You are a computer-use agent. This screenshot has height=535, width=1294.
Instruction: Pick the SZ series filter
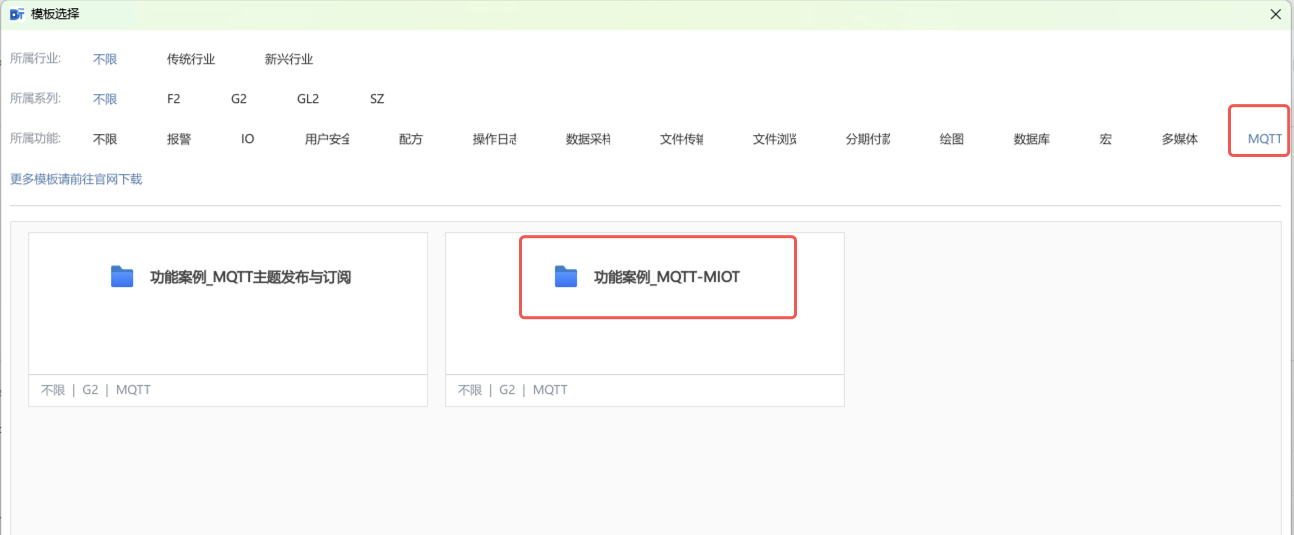pos(377,99)
